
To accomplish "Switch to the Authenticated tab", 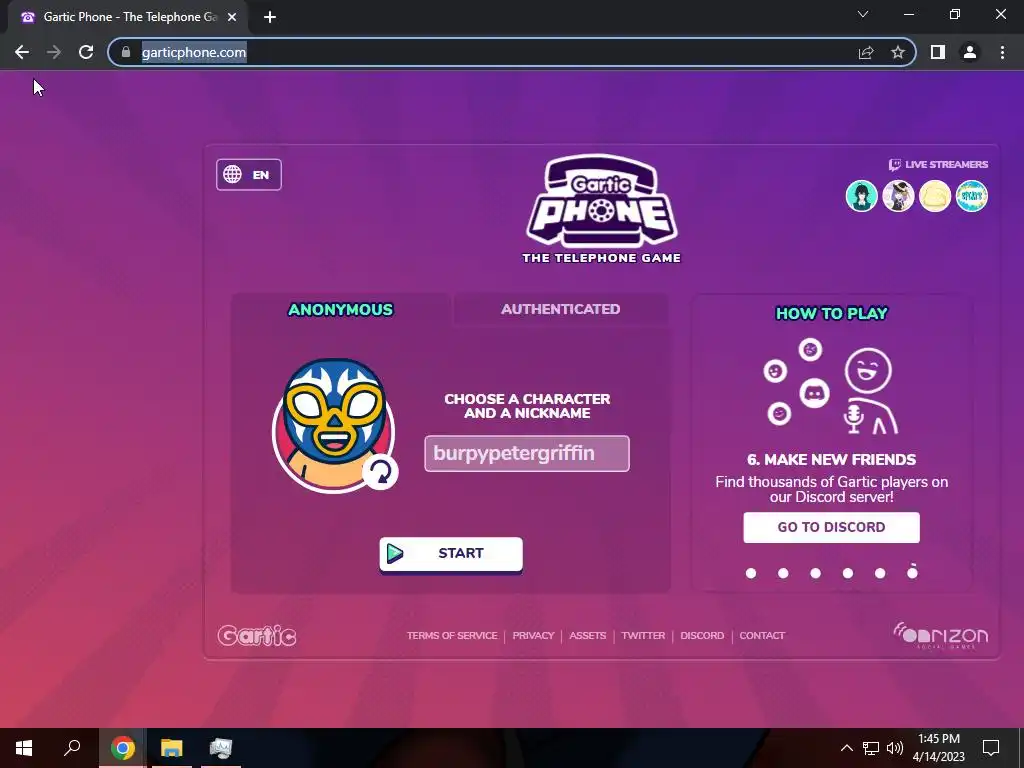I will coord(560,310).
